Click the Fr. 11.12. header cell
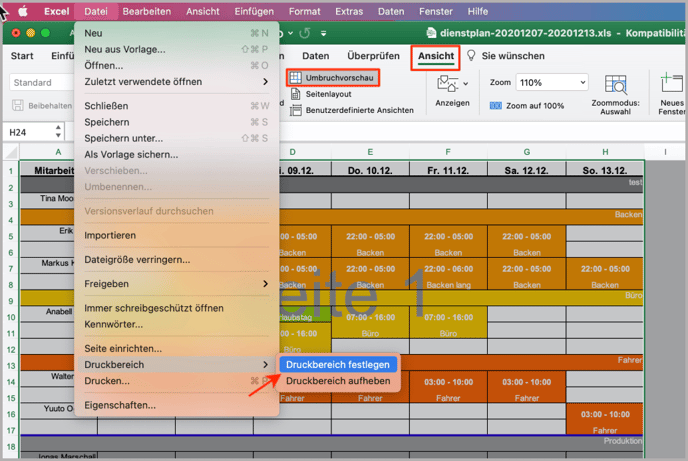The image size is (688, 461). pos(448,170)
